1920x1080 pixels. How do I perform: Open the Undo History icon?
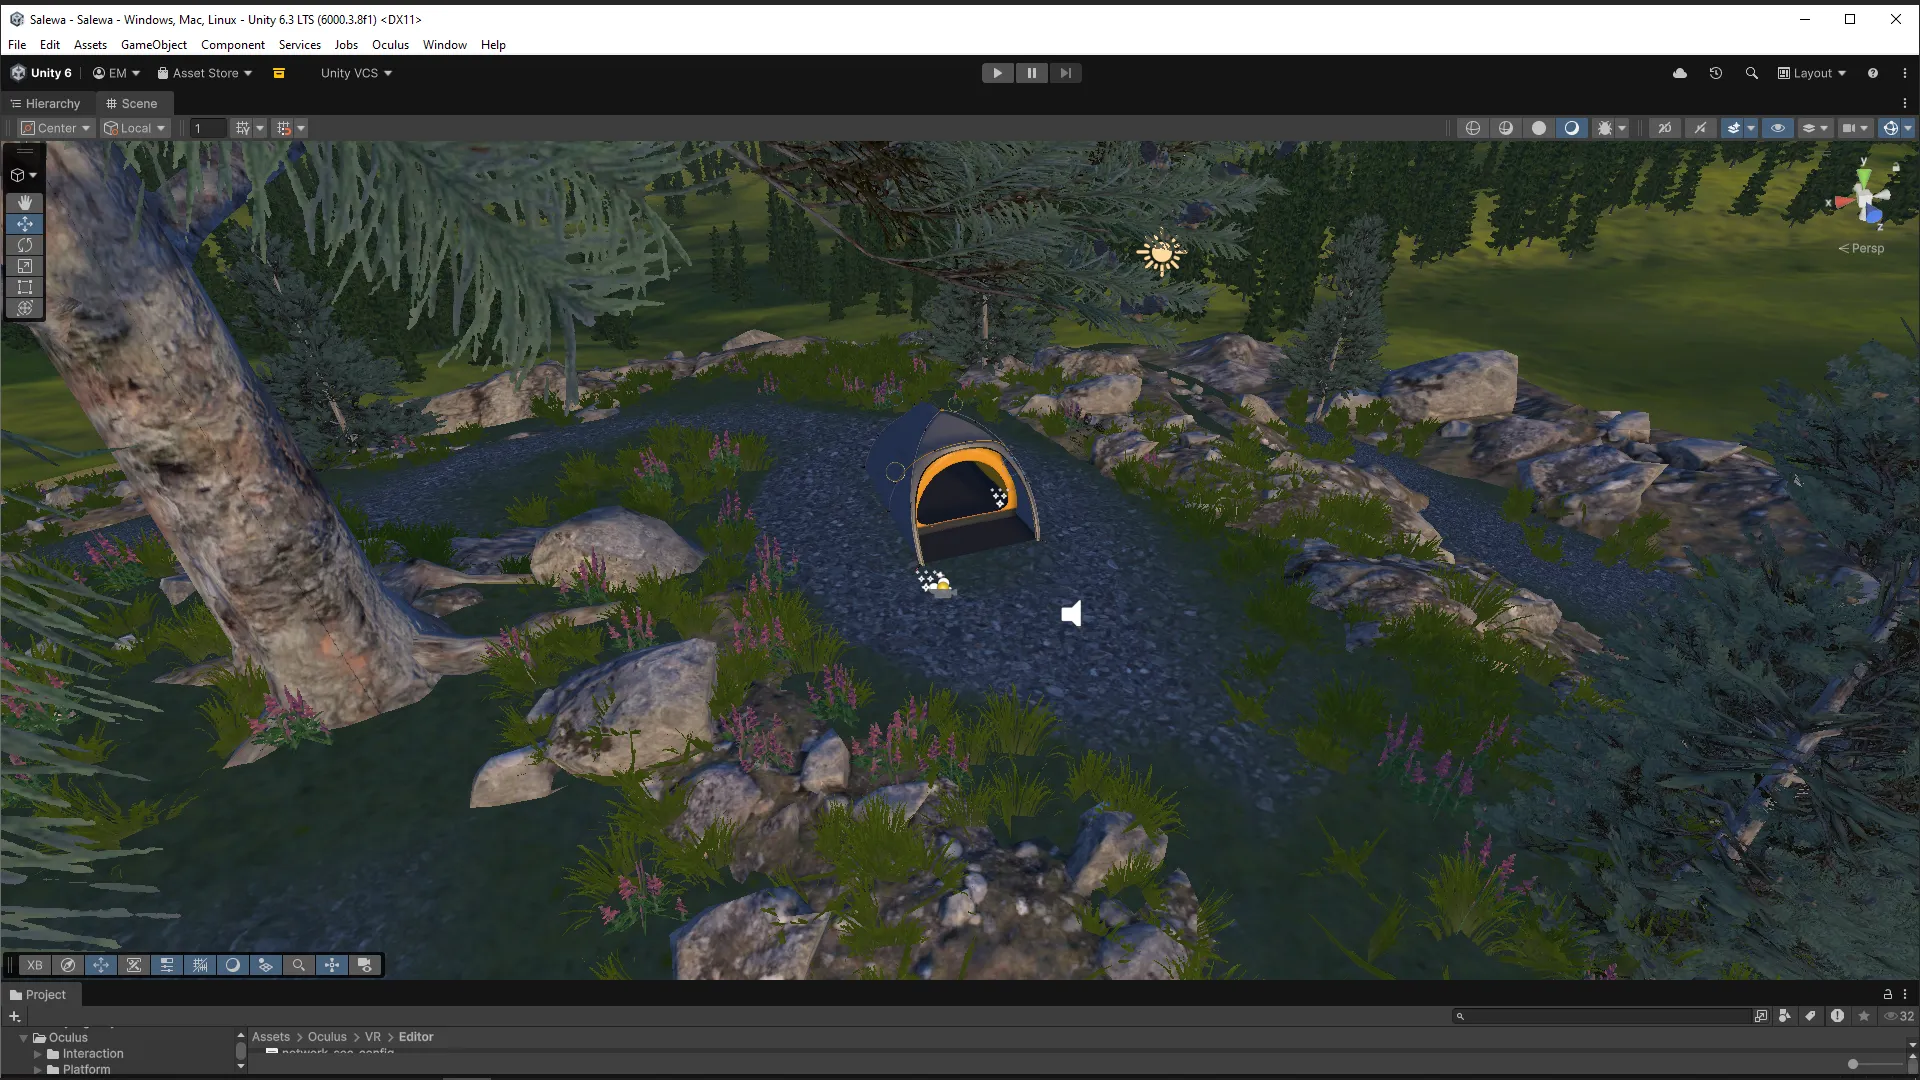click(1716, 73)
